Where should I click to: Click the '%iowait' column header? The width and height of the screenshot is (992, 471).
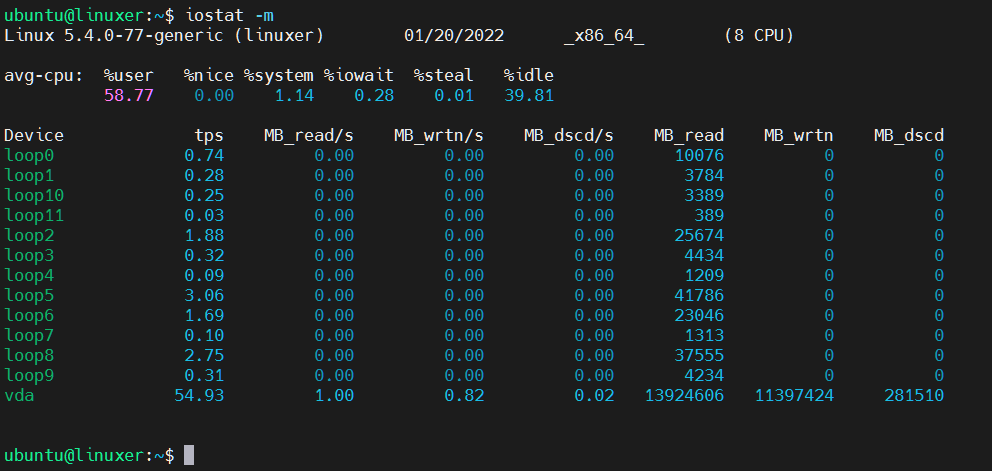click(x=359, y=76)
